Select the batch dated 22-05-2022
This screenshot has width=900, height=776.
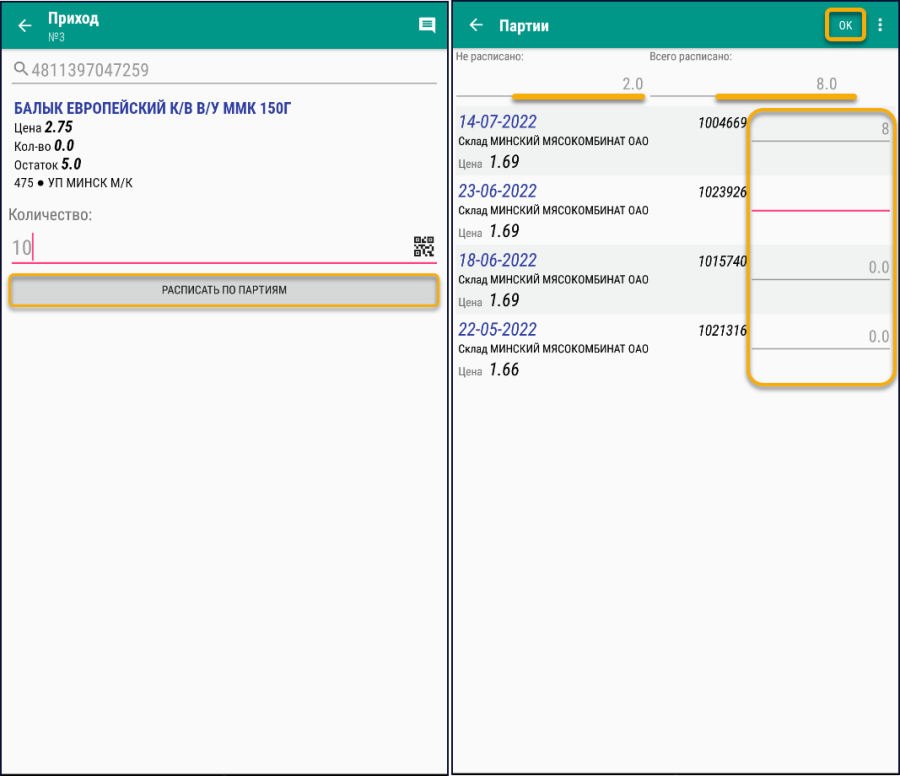pyautogui.click(x=497, y=329)
